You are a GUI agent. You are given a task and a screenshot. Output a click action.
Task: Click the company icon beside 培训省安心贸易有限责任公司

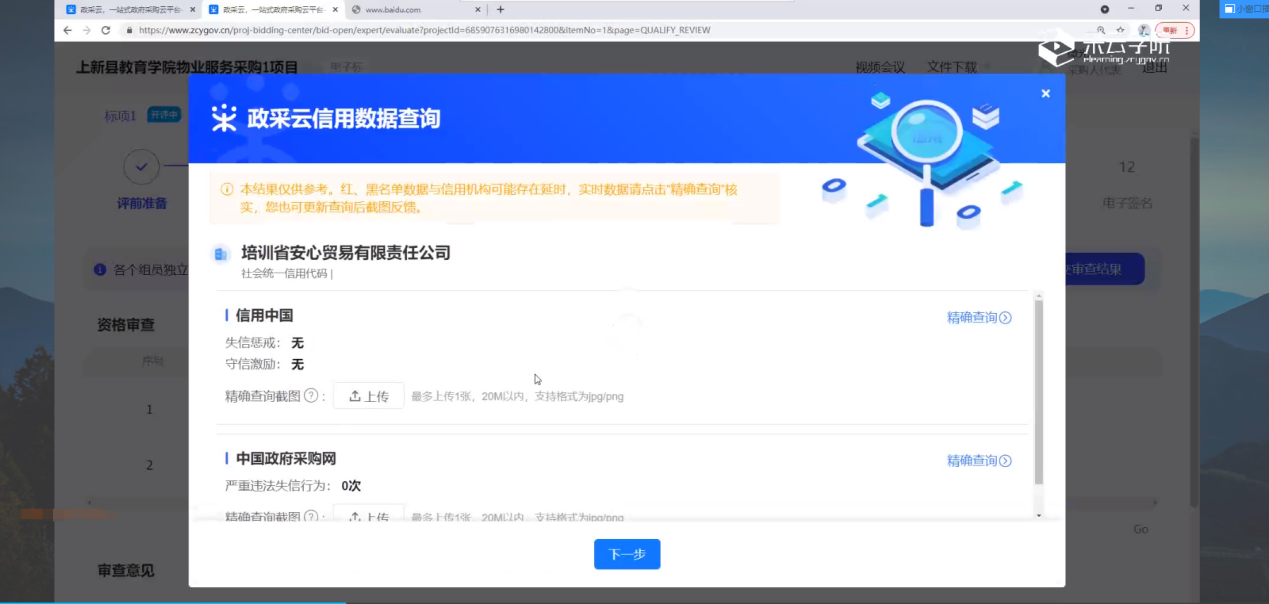[x=221, y=254]
